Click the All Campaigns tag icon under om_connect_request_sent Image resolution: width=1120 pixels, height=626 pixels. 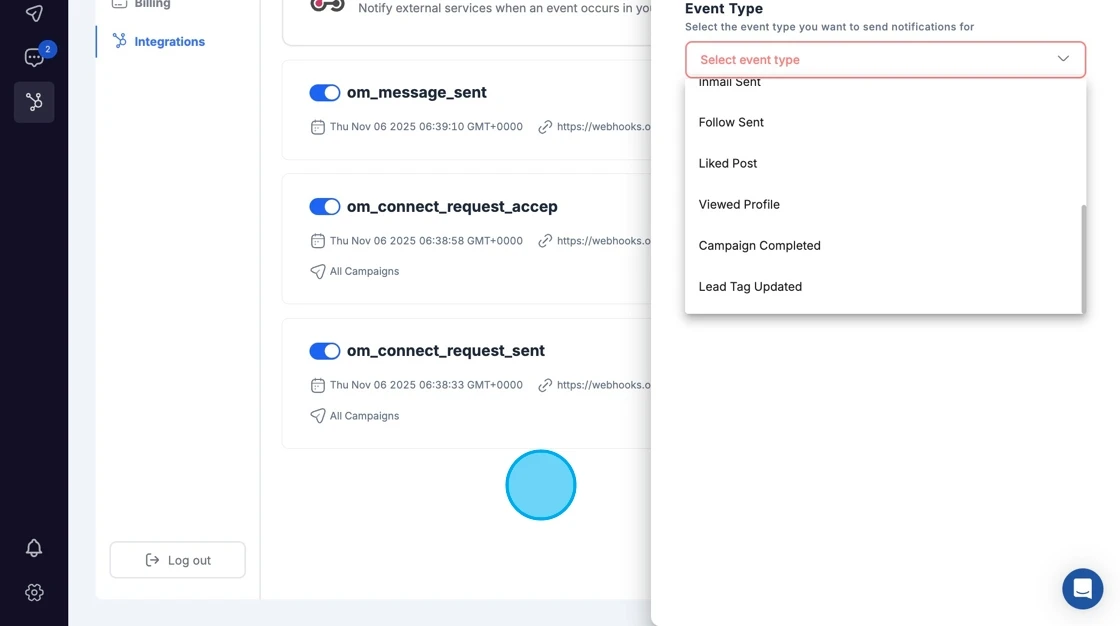(317, 415)
